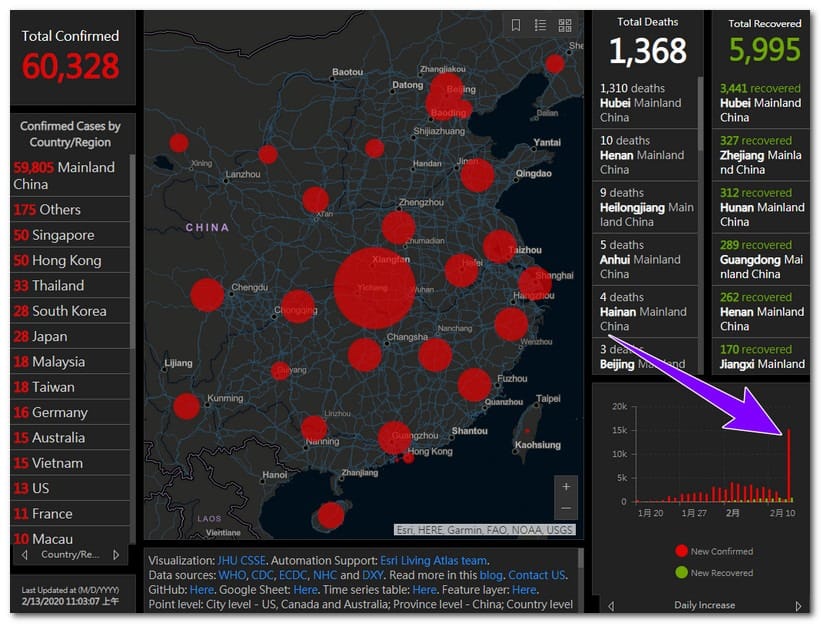The image size is (821, 624).
Task: Select Henan 10 deaths entry
Action: pyautogui.click(x=645, y=155)
